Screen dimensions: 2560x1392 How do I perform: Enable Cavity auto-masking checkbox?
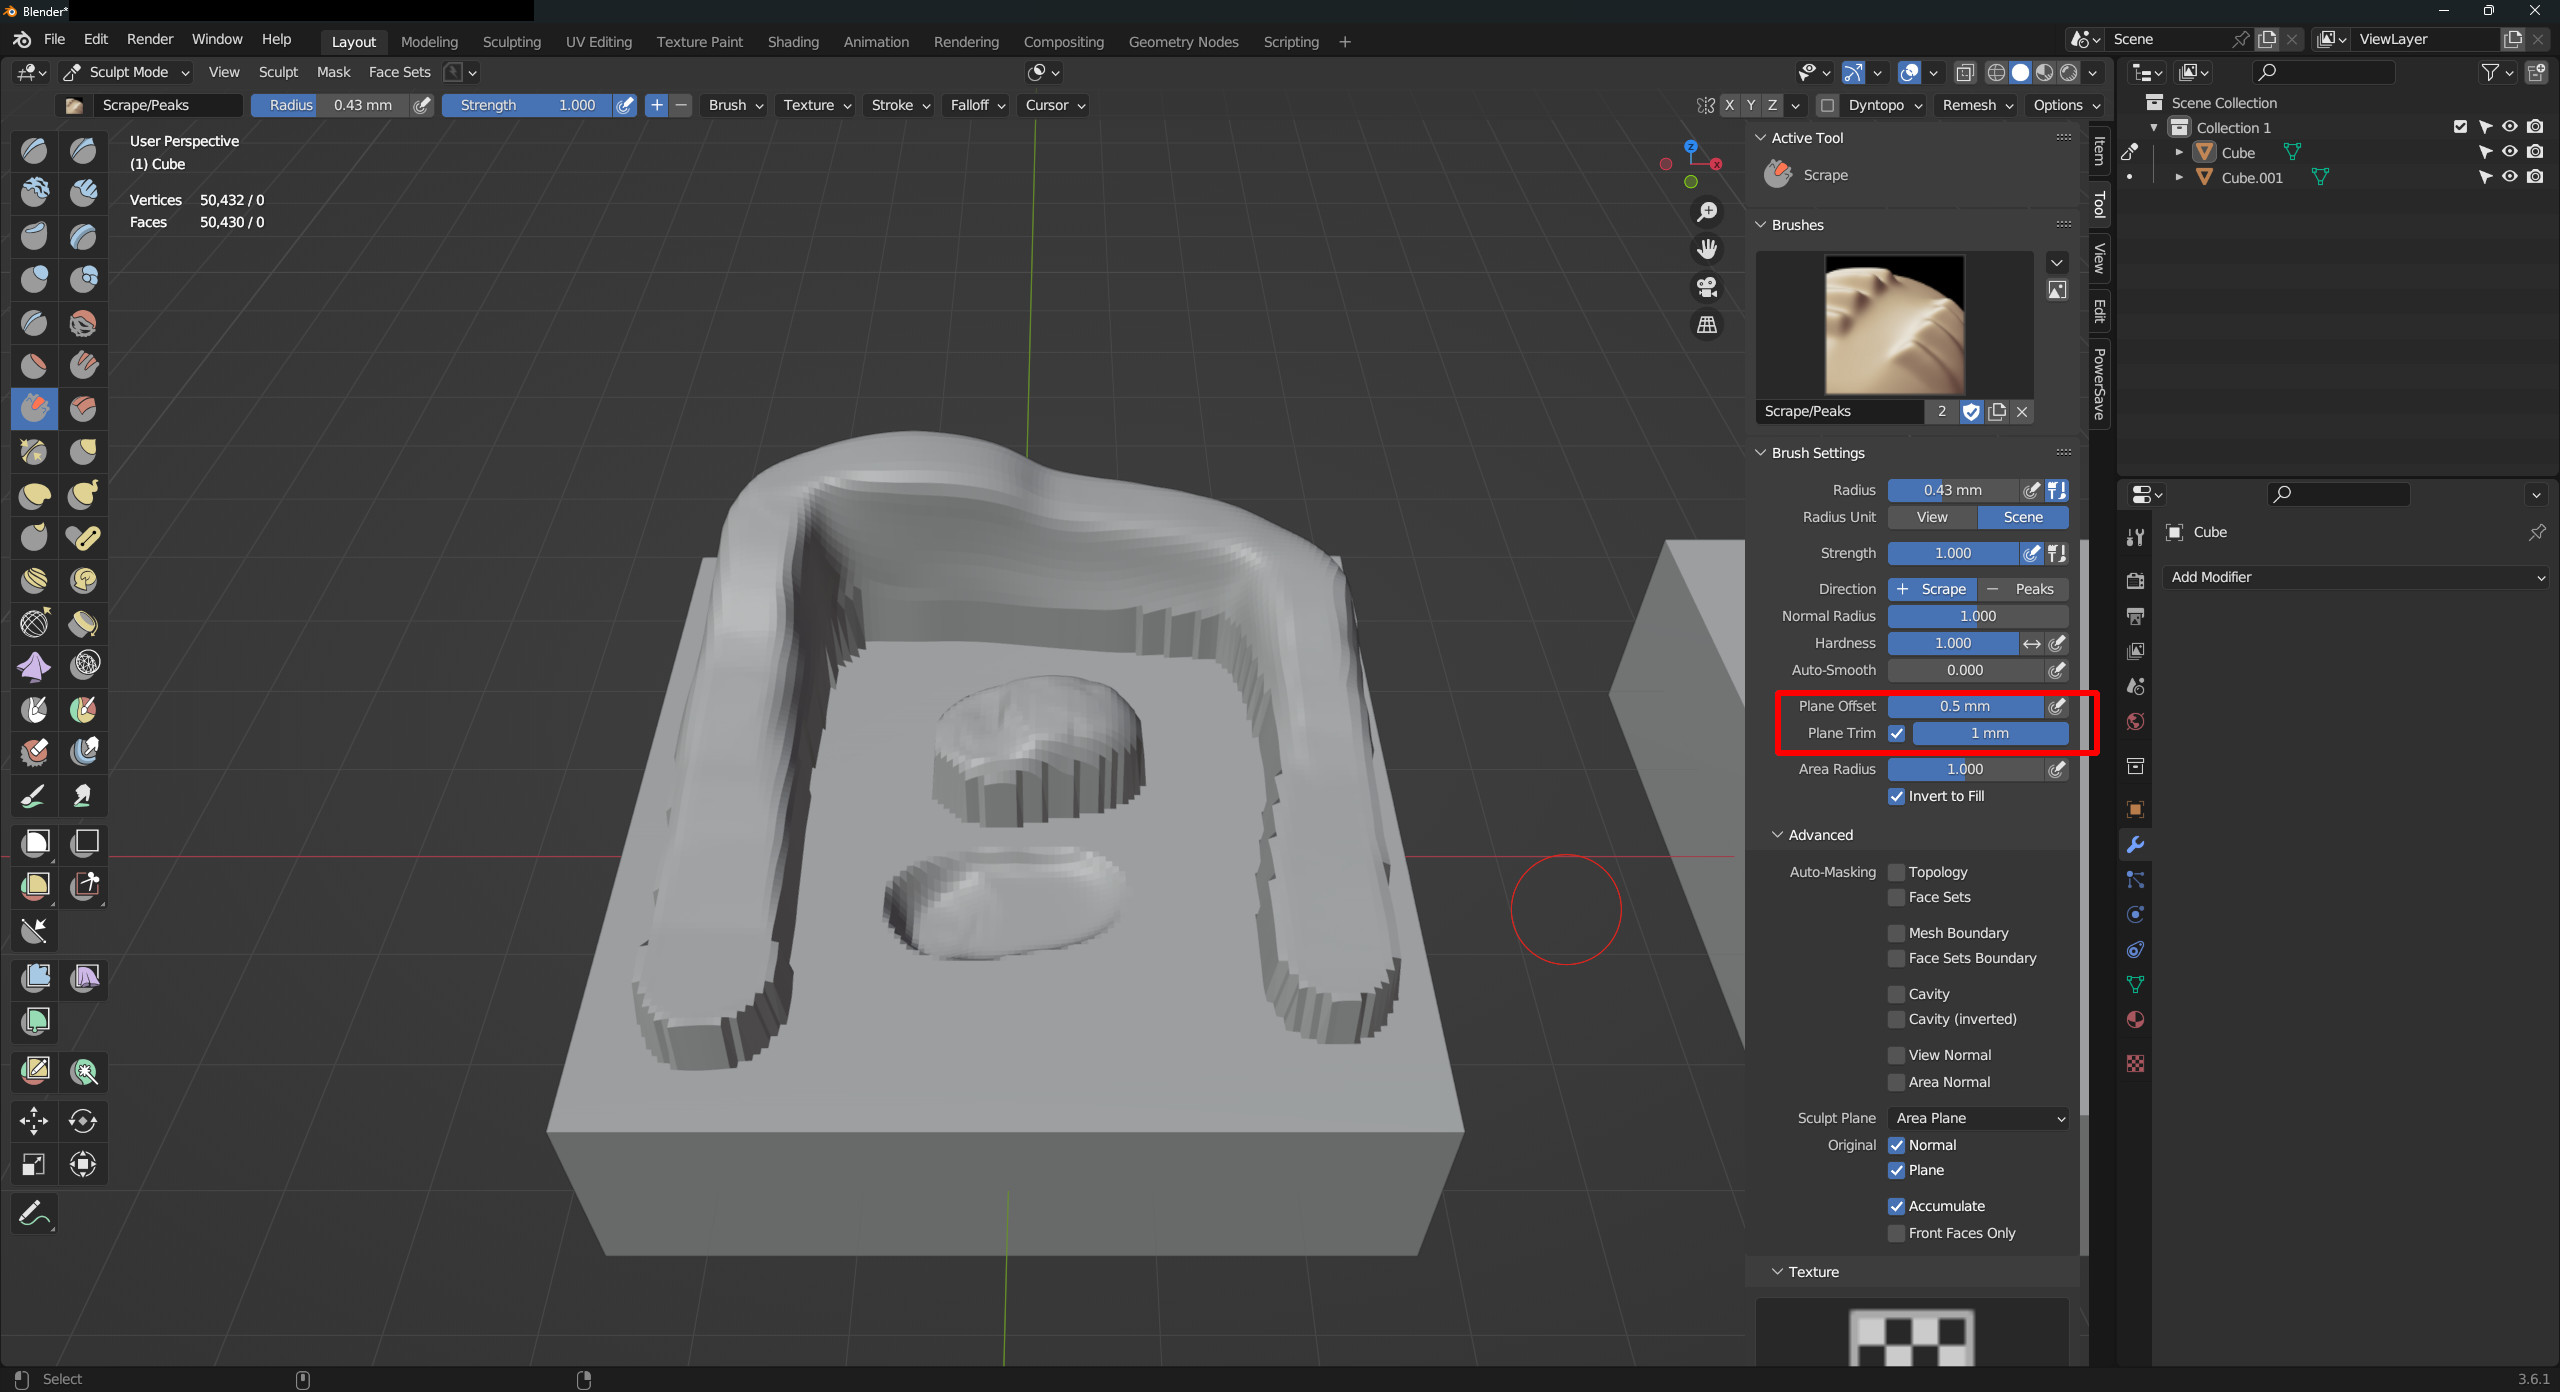[1896, 994]
